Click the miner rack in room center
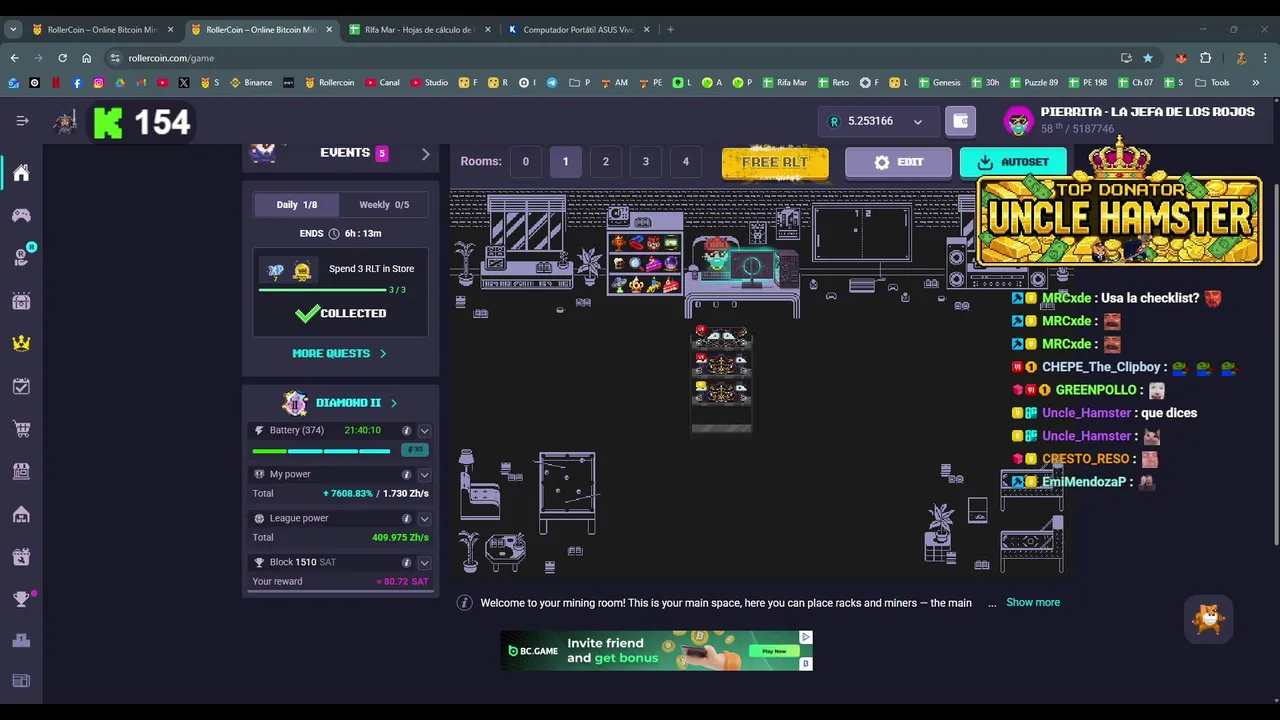The image size is (1280, 720). [721, 378]
